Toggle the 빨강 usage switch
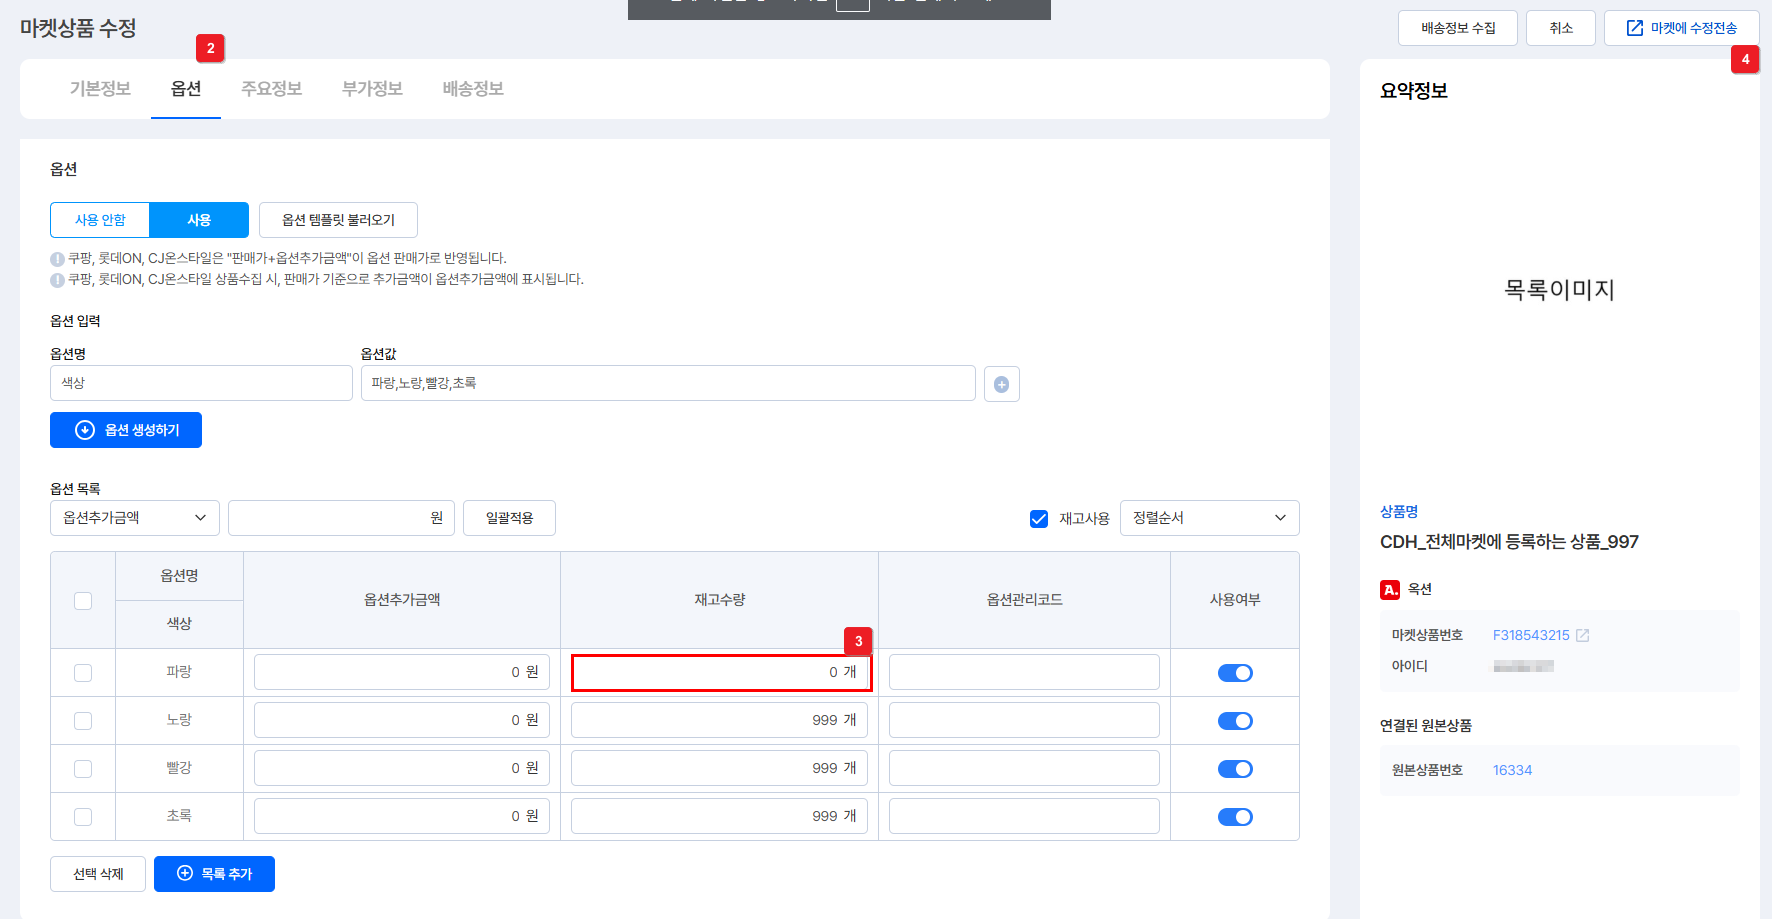 pos(1235,769)
